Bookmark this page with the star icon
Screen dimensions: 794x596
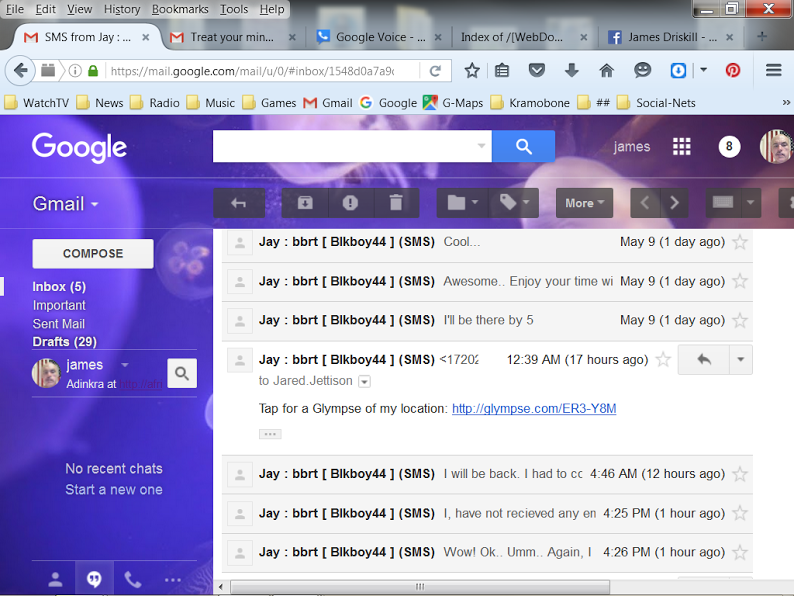(x=472, y=71)
